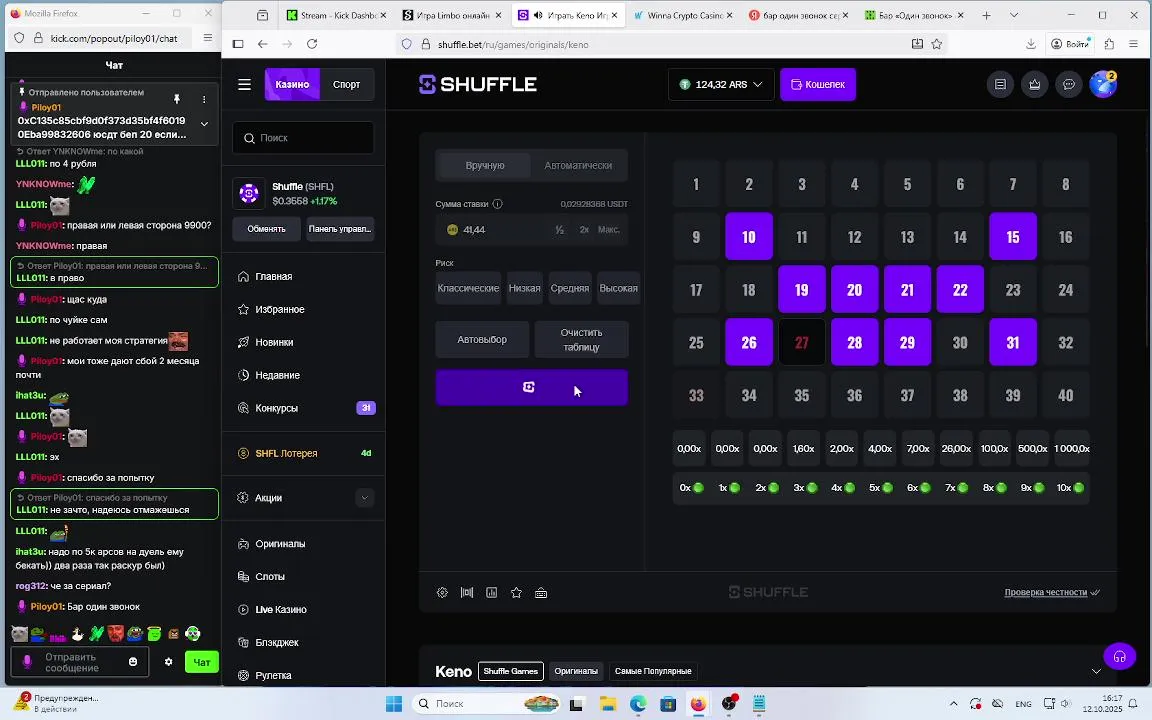Select Keno number 1 tile
The image size is (1152, 720).
tap(696, 184)
